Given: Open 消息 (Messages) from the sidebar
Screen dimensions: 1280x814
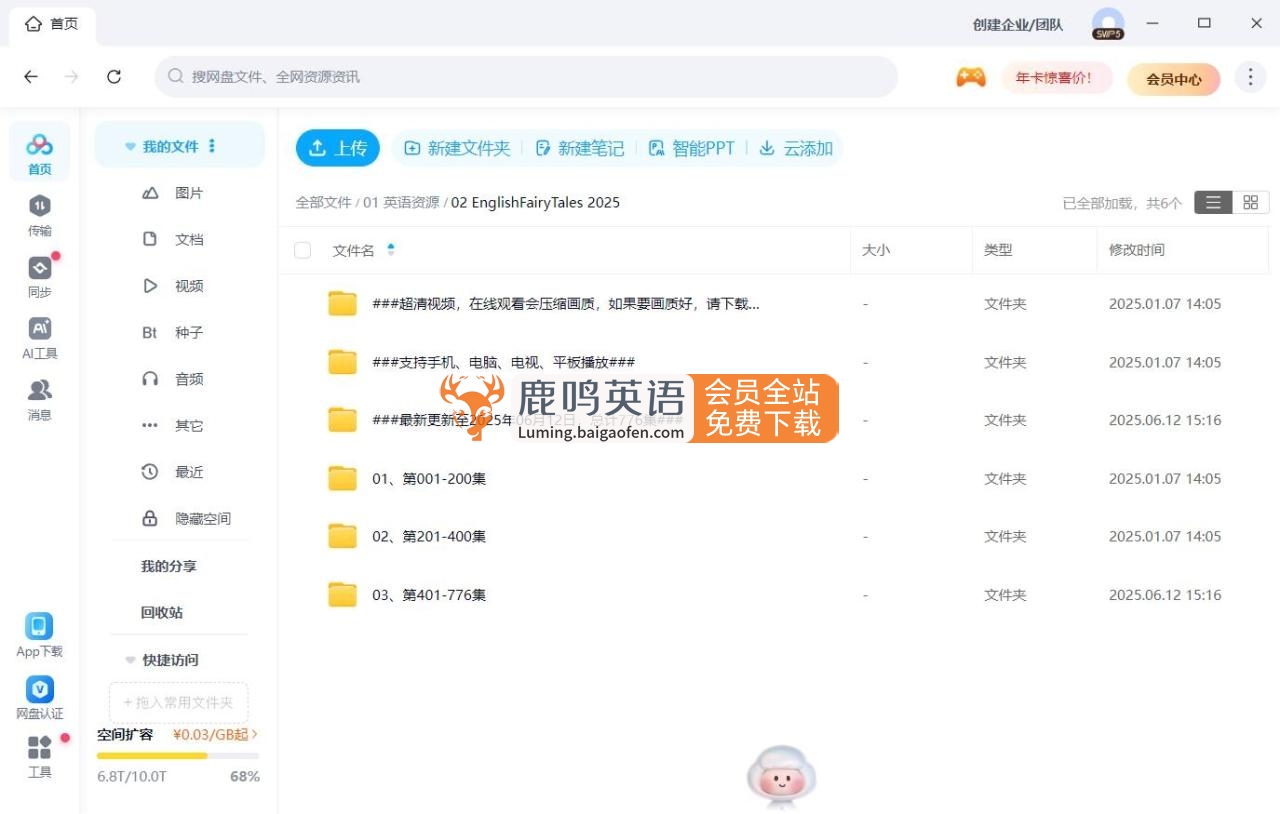Looking at the screenshot, I should point(39,399).
